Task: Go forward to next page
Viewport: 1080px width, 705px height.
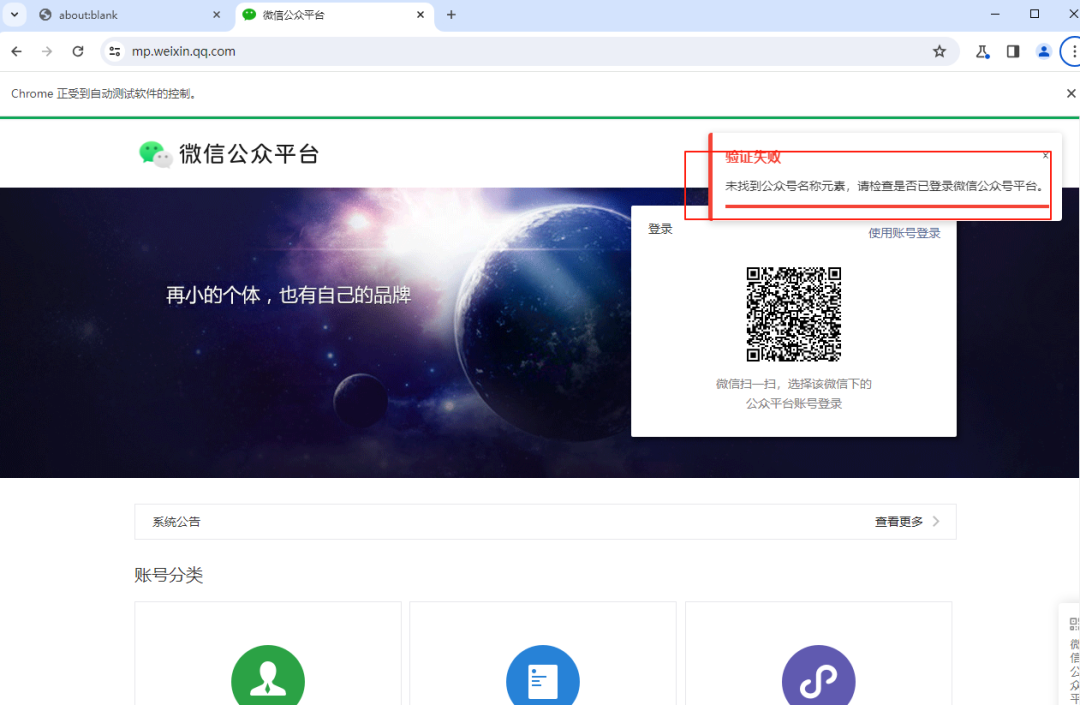Action: (x=47, y=51)
